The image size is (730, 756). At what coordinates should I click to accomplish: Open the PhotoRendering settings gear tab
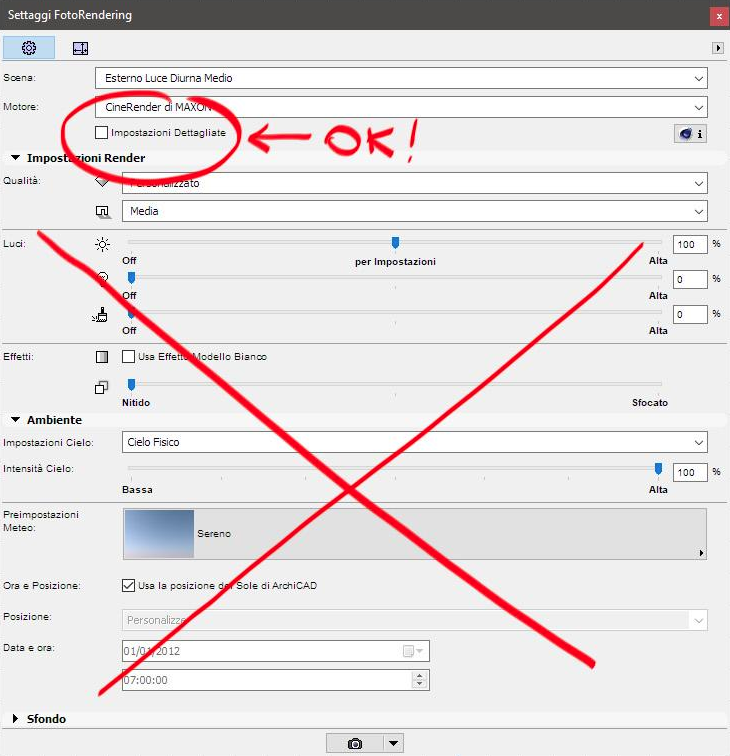(x=29, y=47)
